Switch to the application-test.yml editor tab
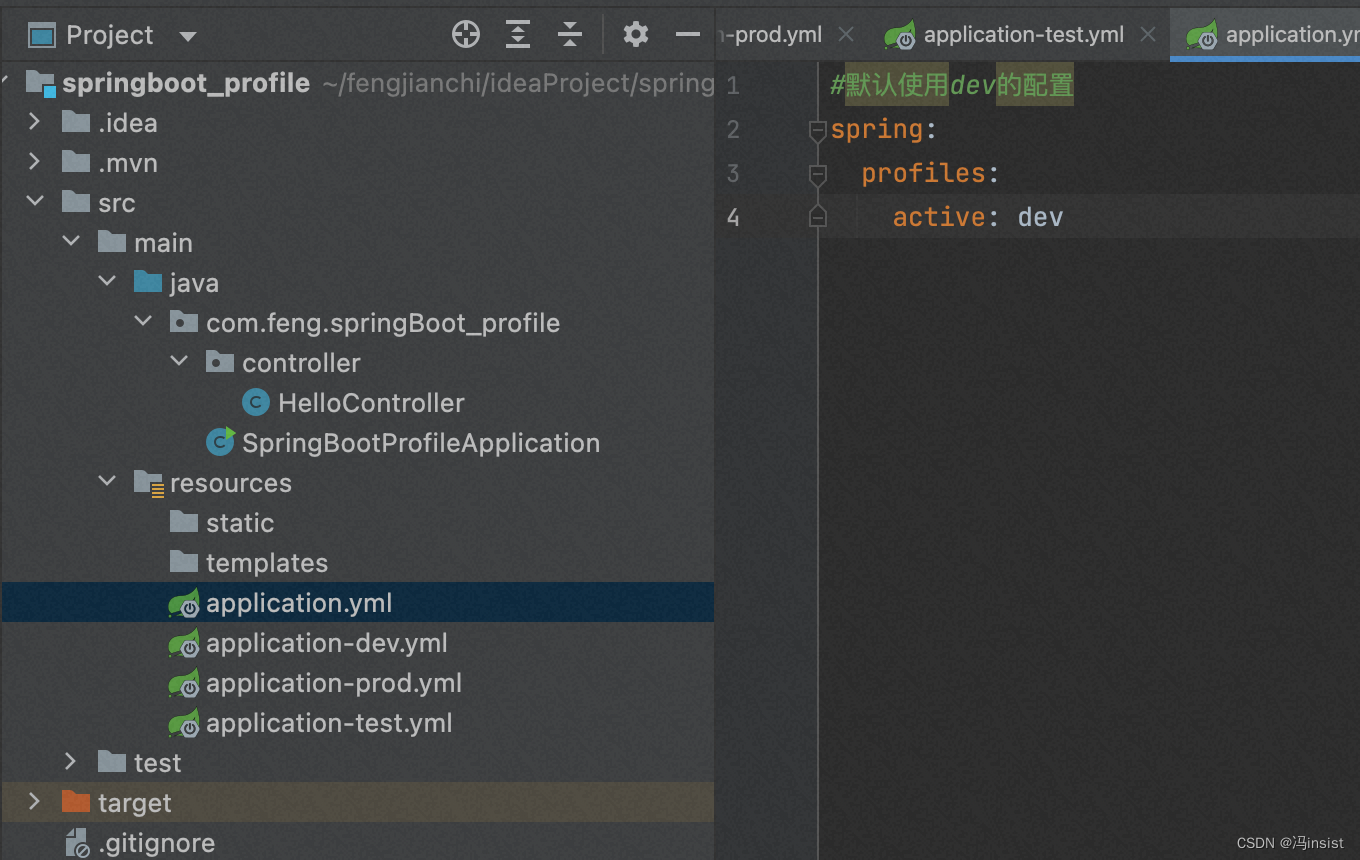Screen dimensions: 1360x860 point(1023,35)
